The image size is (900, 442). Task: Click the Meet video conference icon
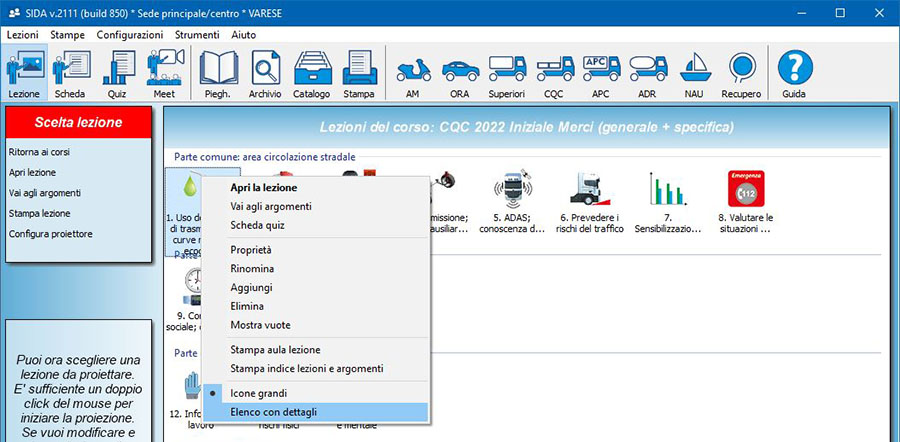click(164, 74)
